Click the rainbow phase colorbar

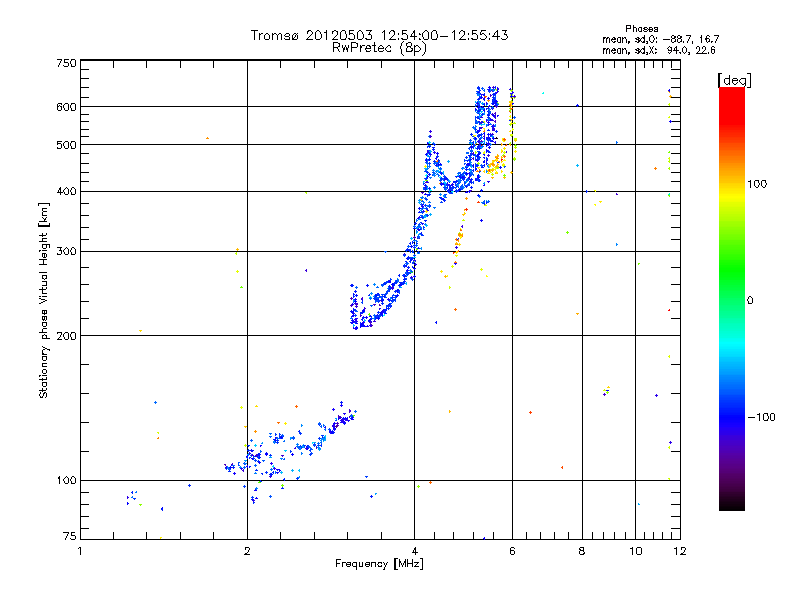click(732, 299)
